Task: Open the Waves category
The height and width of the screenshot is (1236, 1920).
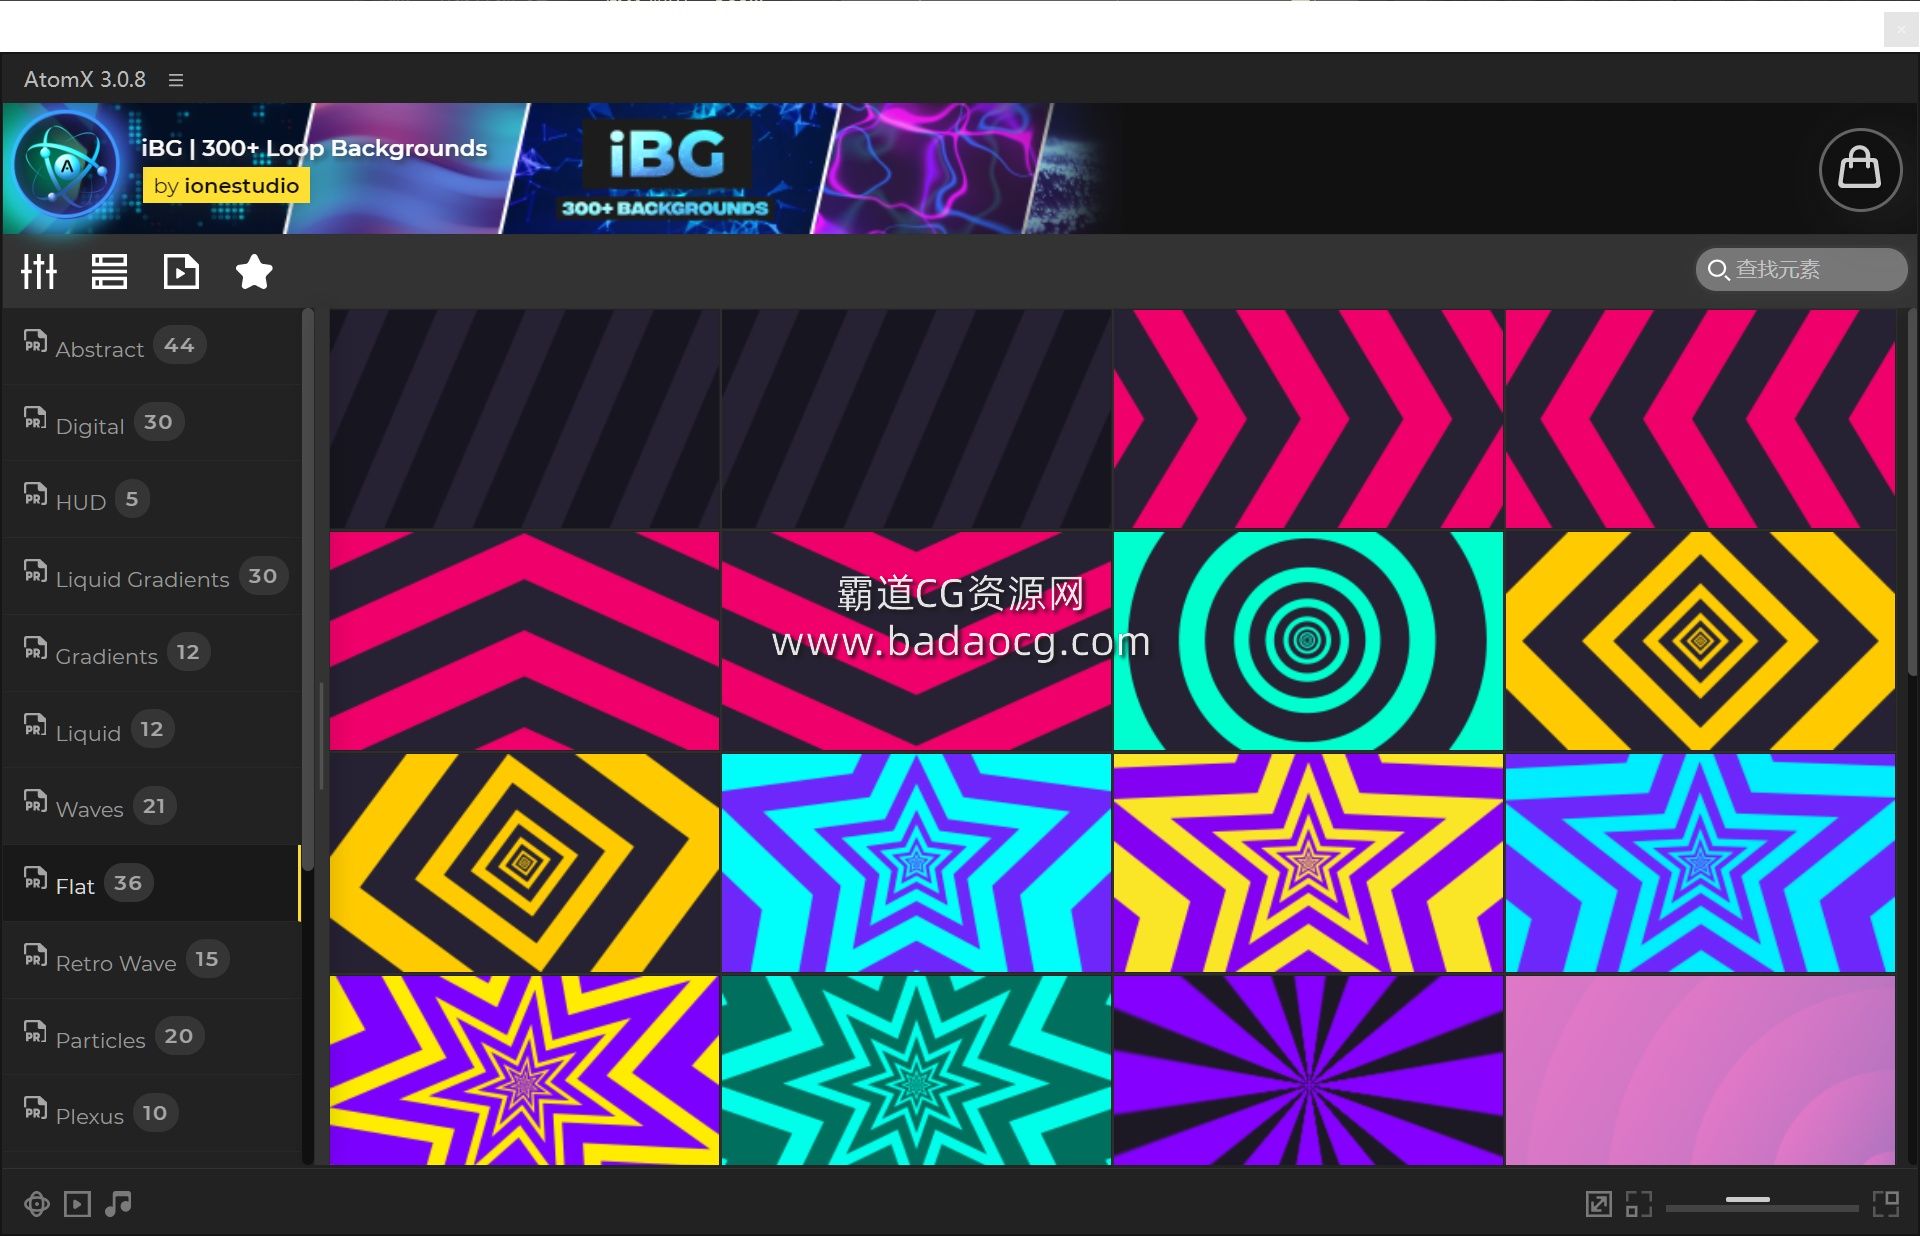Action: (x=151, y=807)
